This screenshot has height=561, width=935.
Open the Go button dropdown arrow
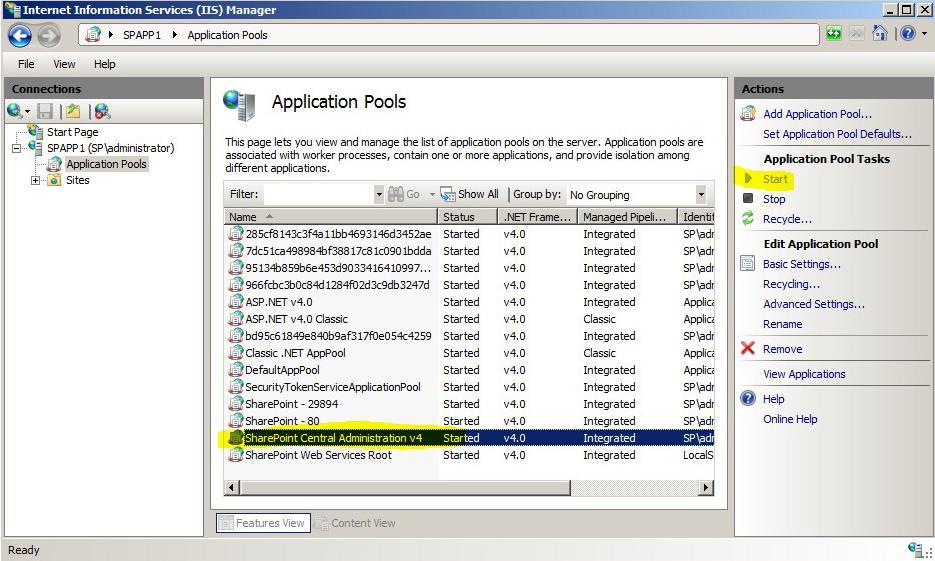click(x=432, y=194)
